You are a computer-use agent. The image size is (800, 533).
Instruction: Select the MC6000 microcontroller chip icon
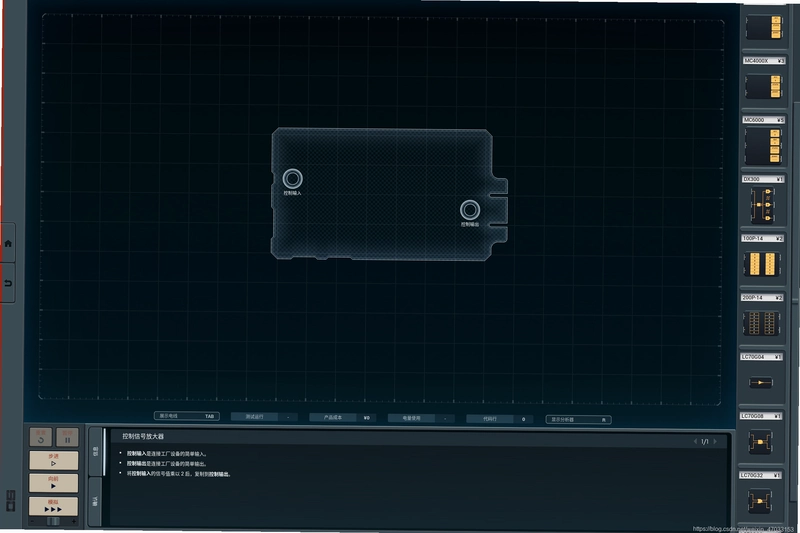764,145
